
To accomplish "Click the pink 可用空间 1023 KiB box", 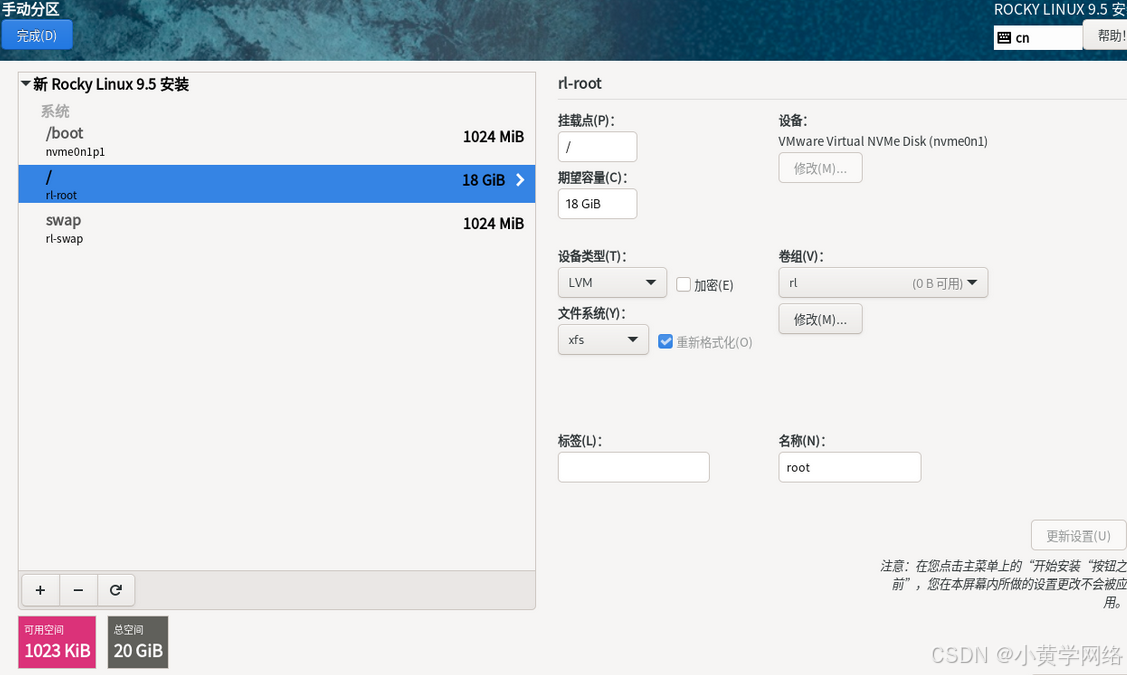I will coord(57,642).
